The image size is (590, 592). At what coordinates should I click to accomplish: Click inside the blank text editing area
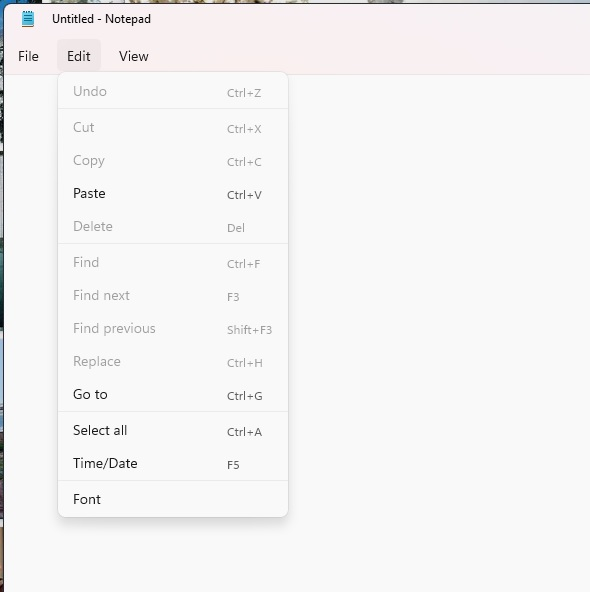click(438, 332)
